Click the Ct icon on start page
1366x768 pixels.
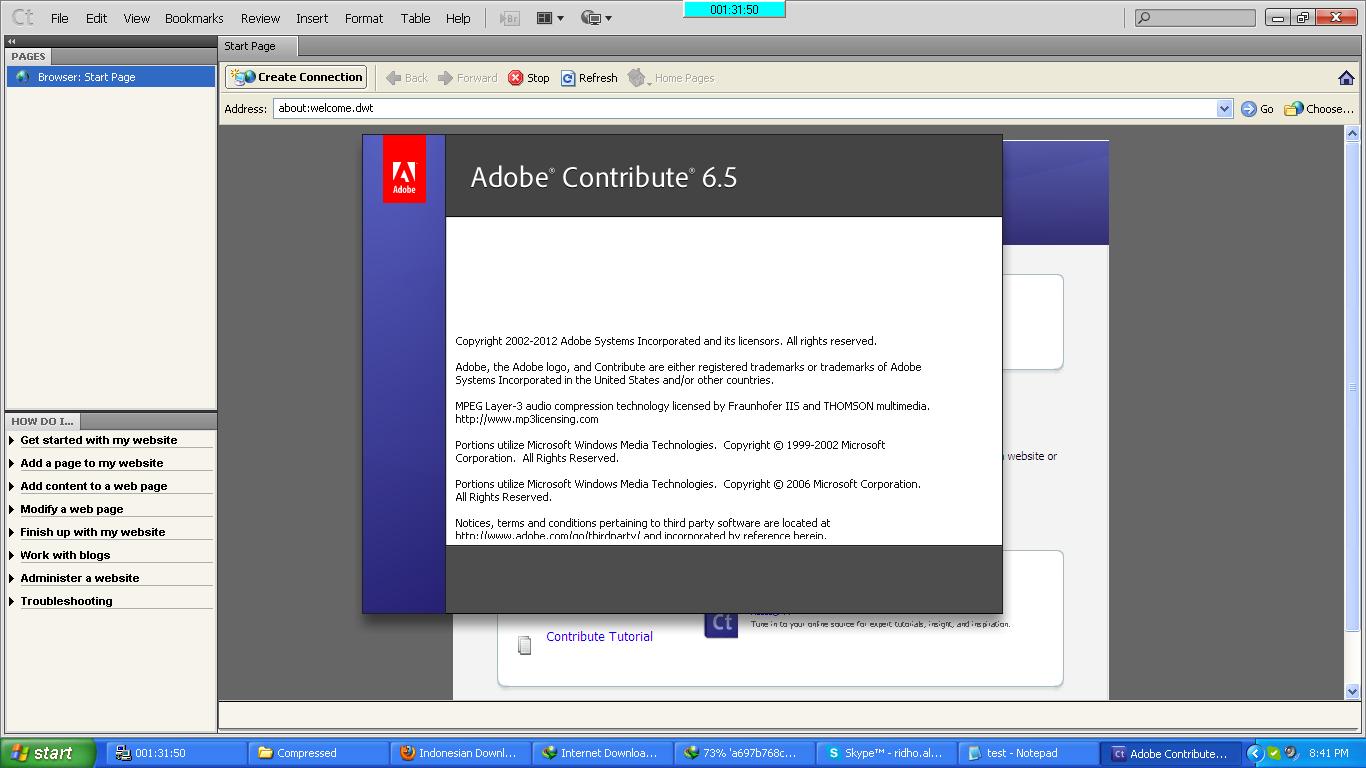pyautogui.click(x=721, y=624)
